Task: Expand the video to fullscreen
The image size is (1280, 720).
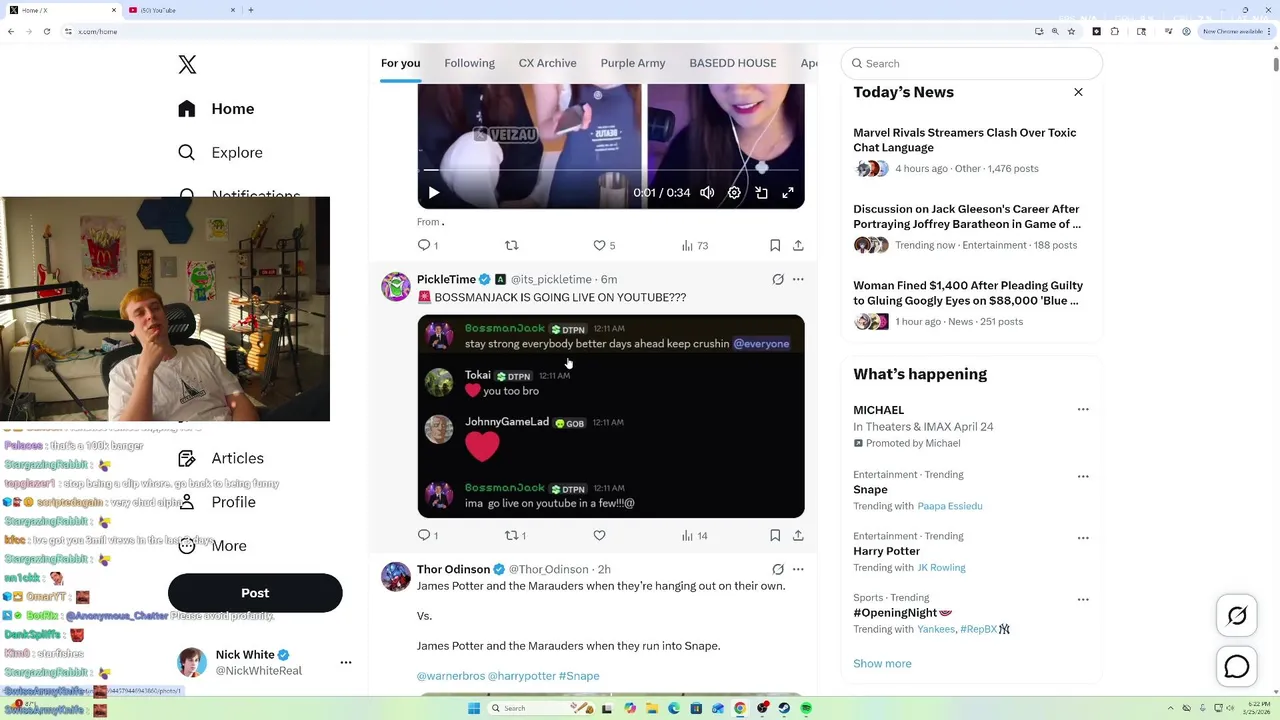Action: coord(788,193)
